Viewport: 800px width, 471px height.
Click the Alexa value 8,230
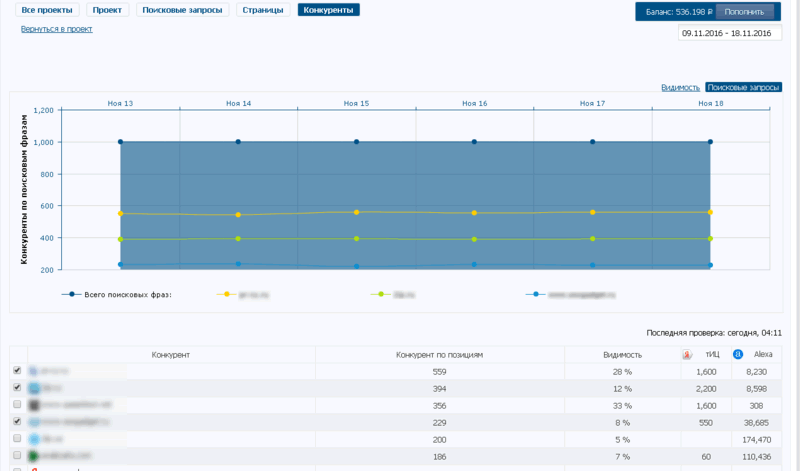756,372
